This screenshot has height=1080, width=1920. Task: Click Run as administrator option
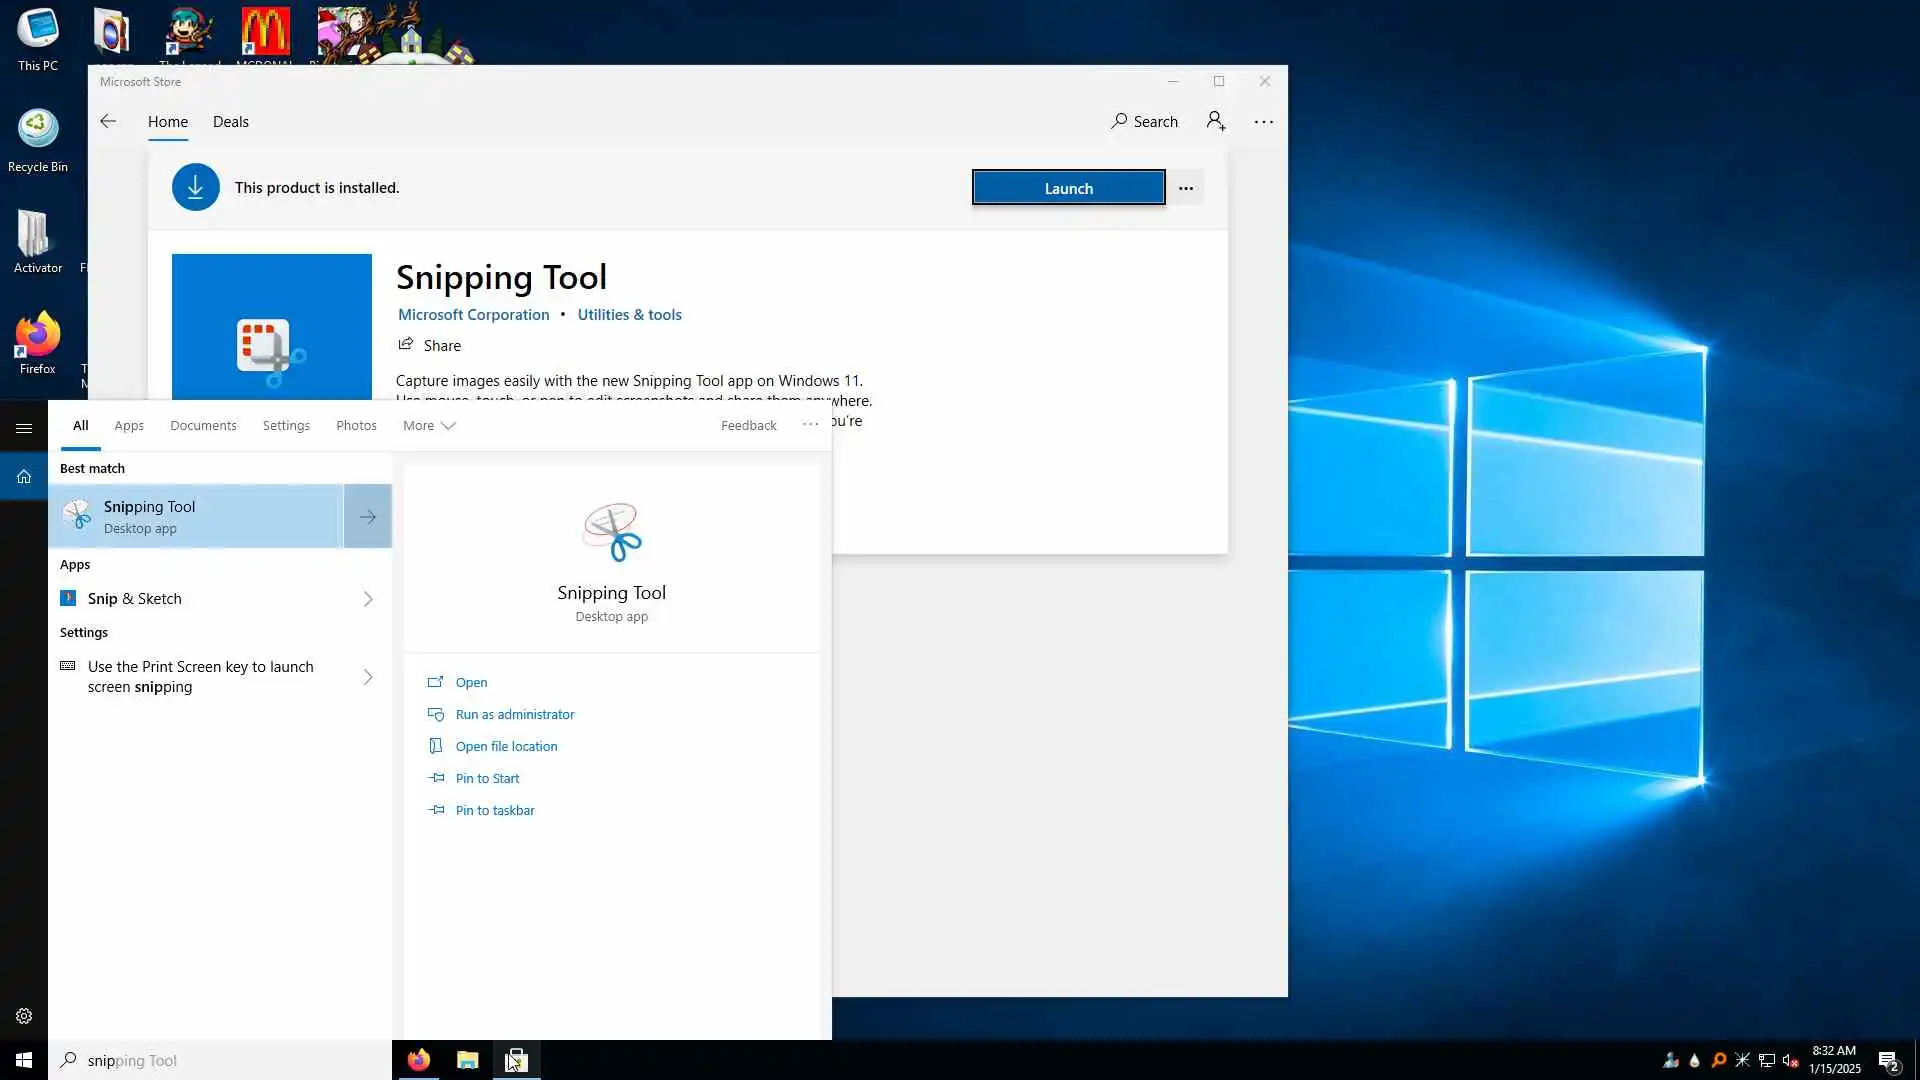[514, 714]
